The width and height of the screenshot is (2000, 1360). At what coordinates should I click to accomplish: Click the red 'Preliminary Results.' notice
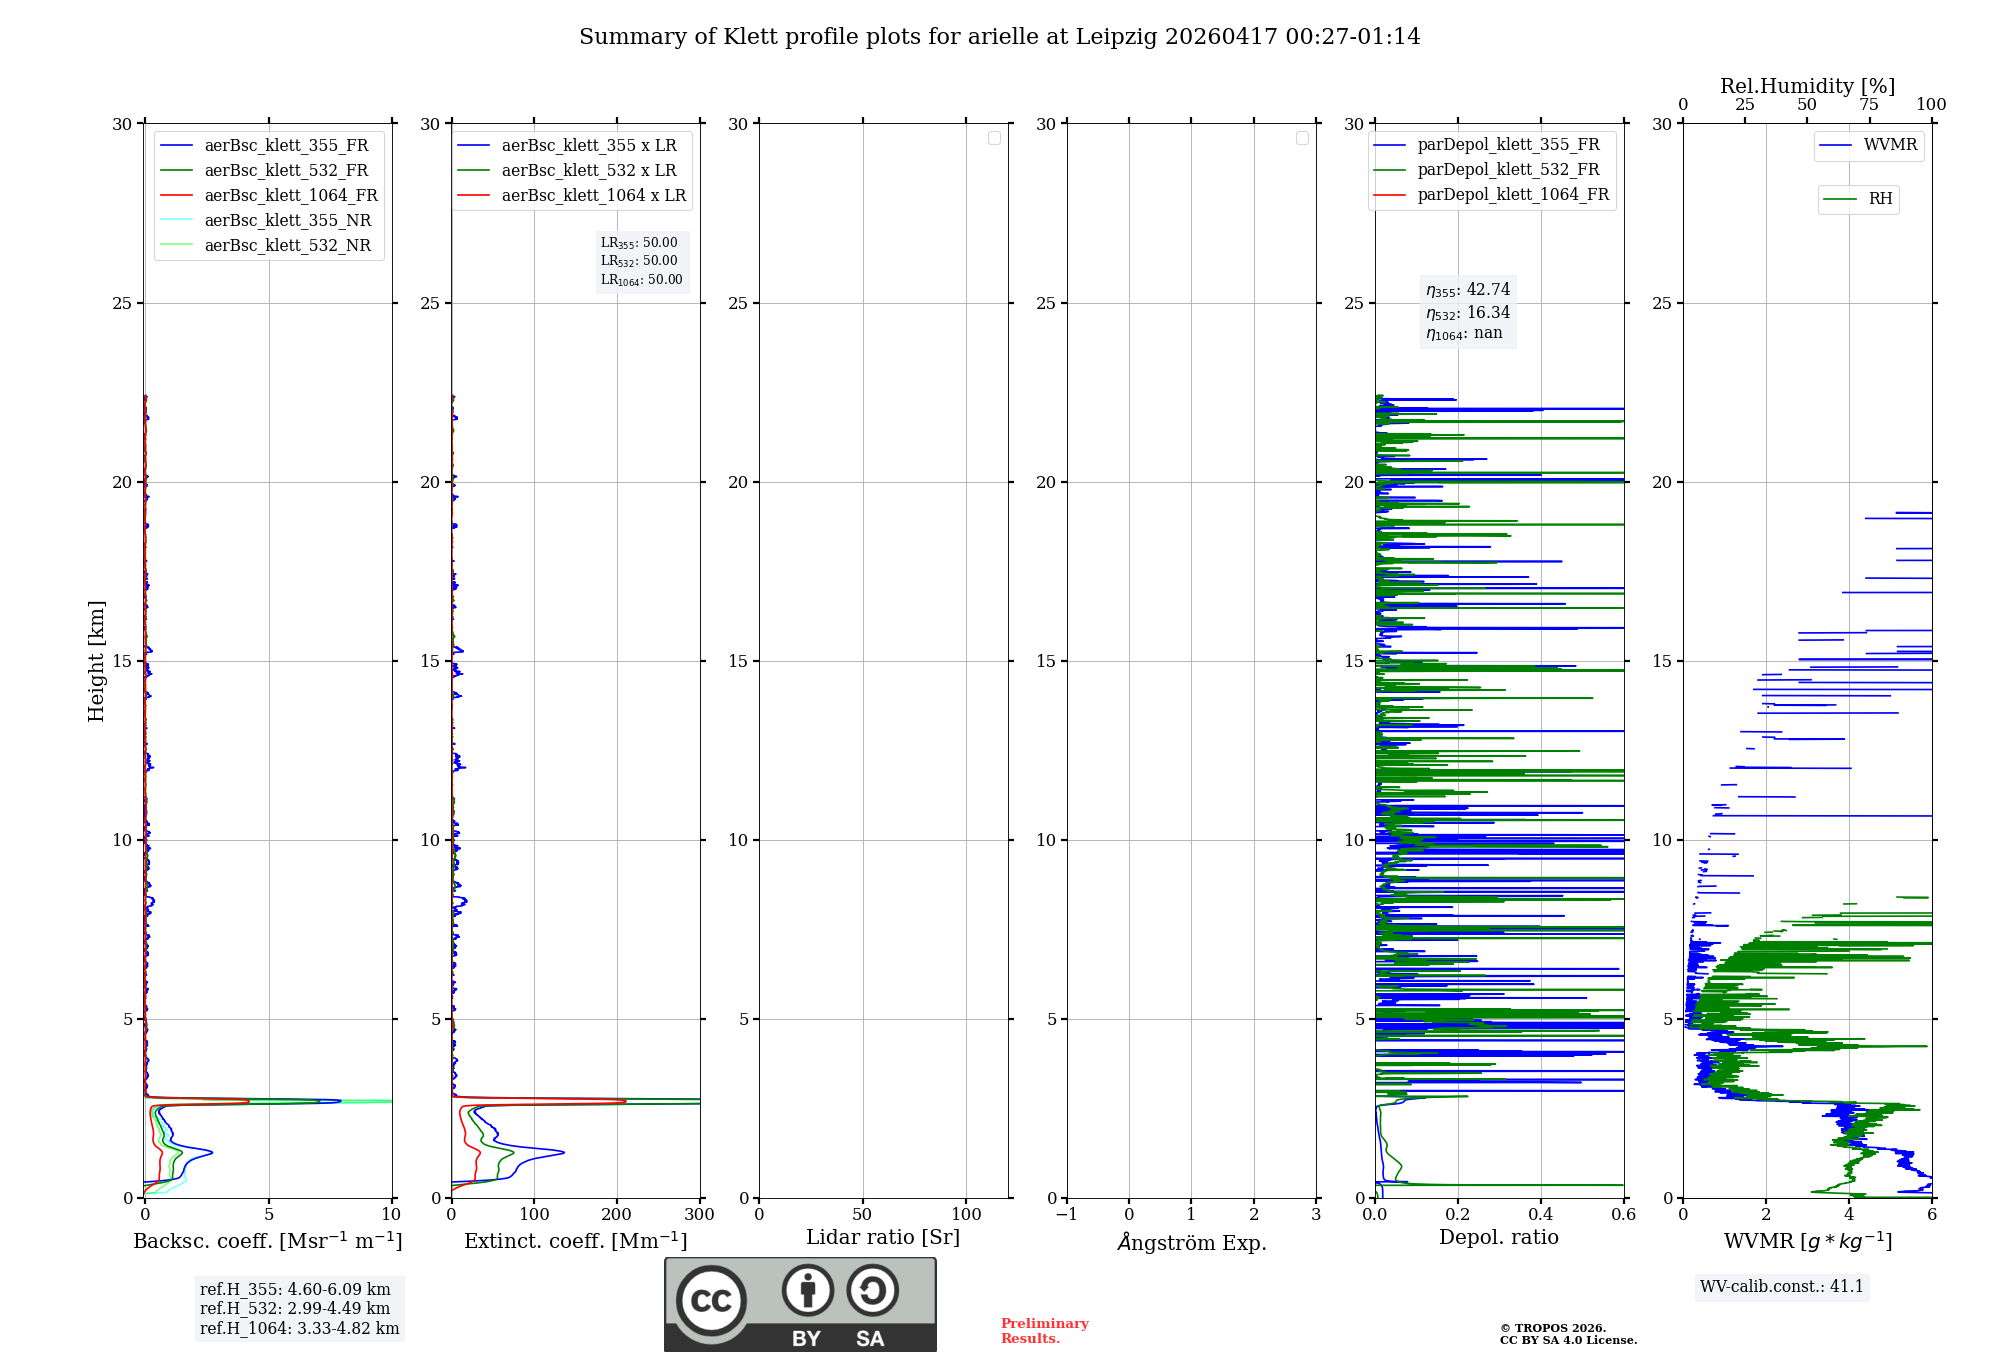coord(1045,1331)
